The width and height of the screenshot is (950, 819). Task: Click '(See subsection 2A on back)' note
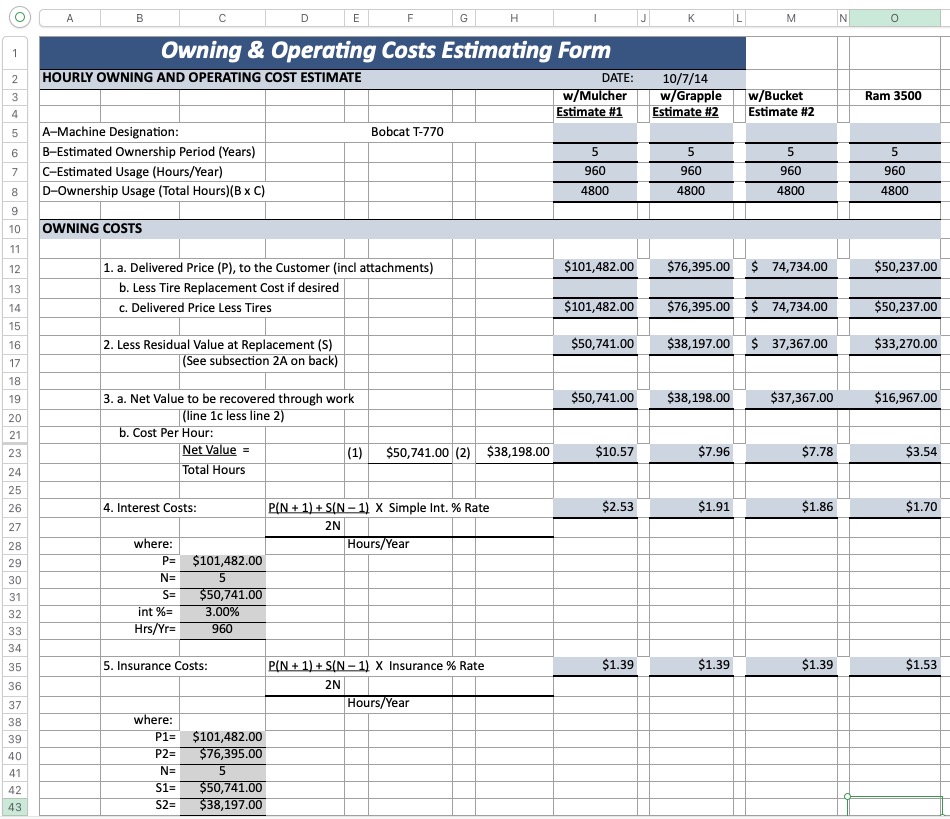click(260, 361)
